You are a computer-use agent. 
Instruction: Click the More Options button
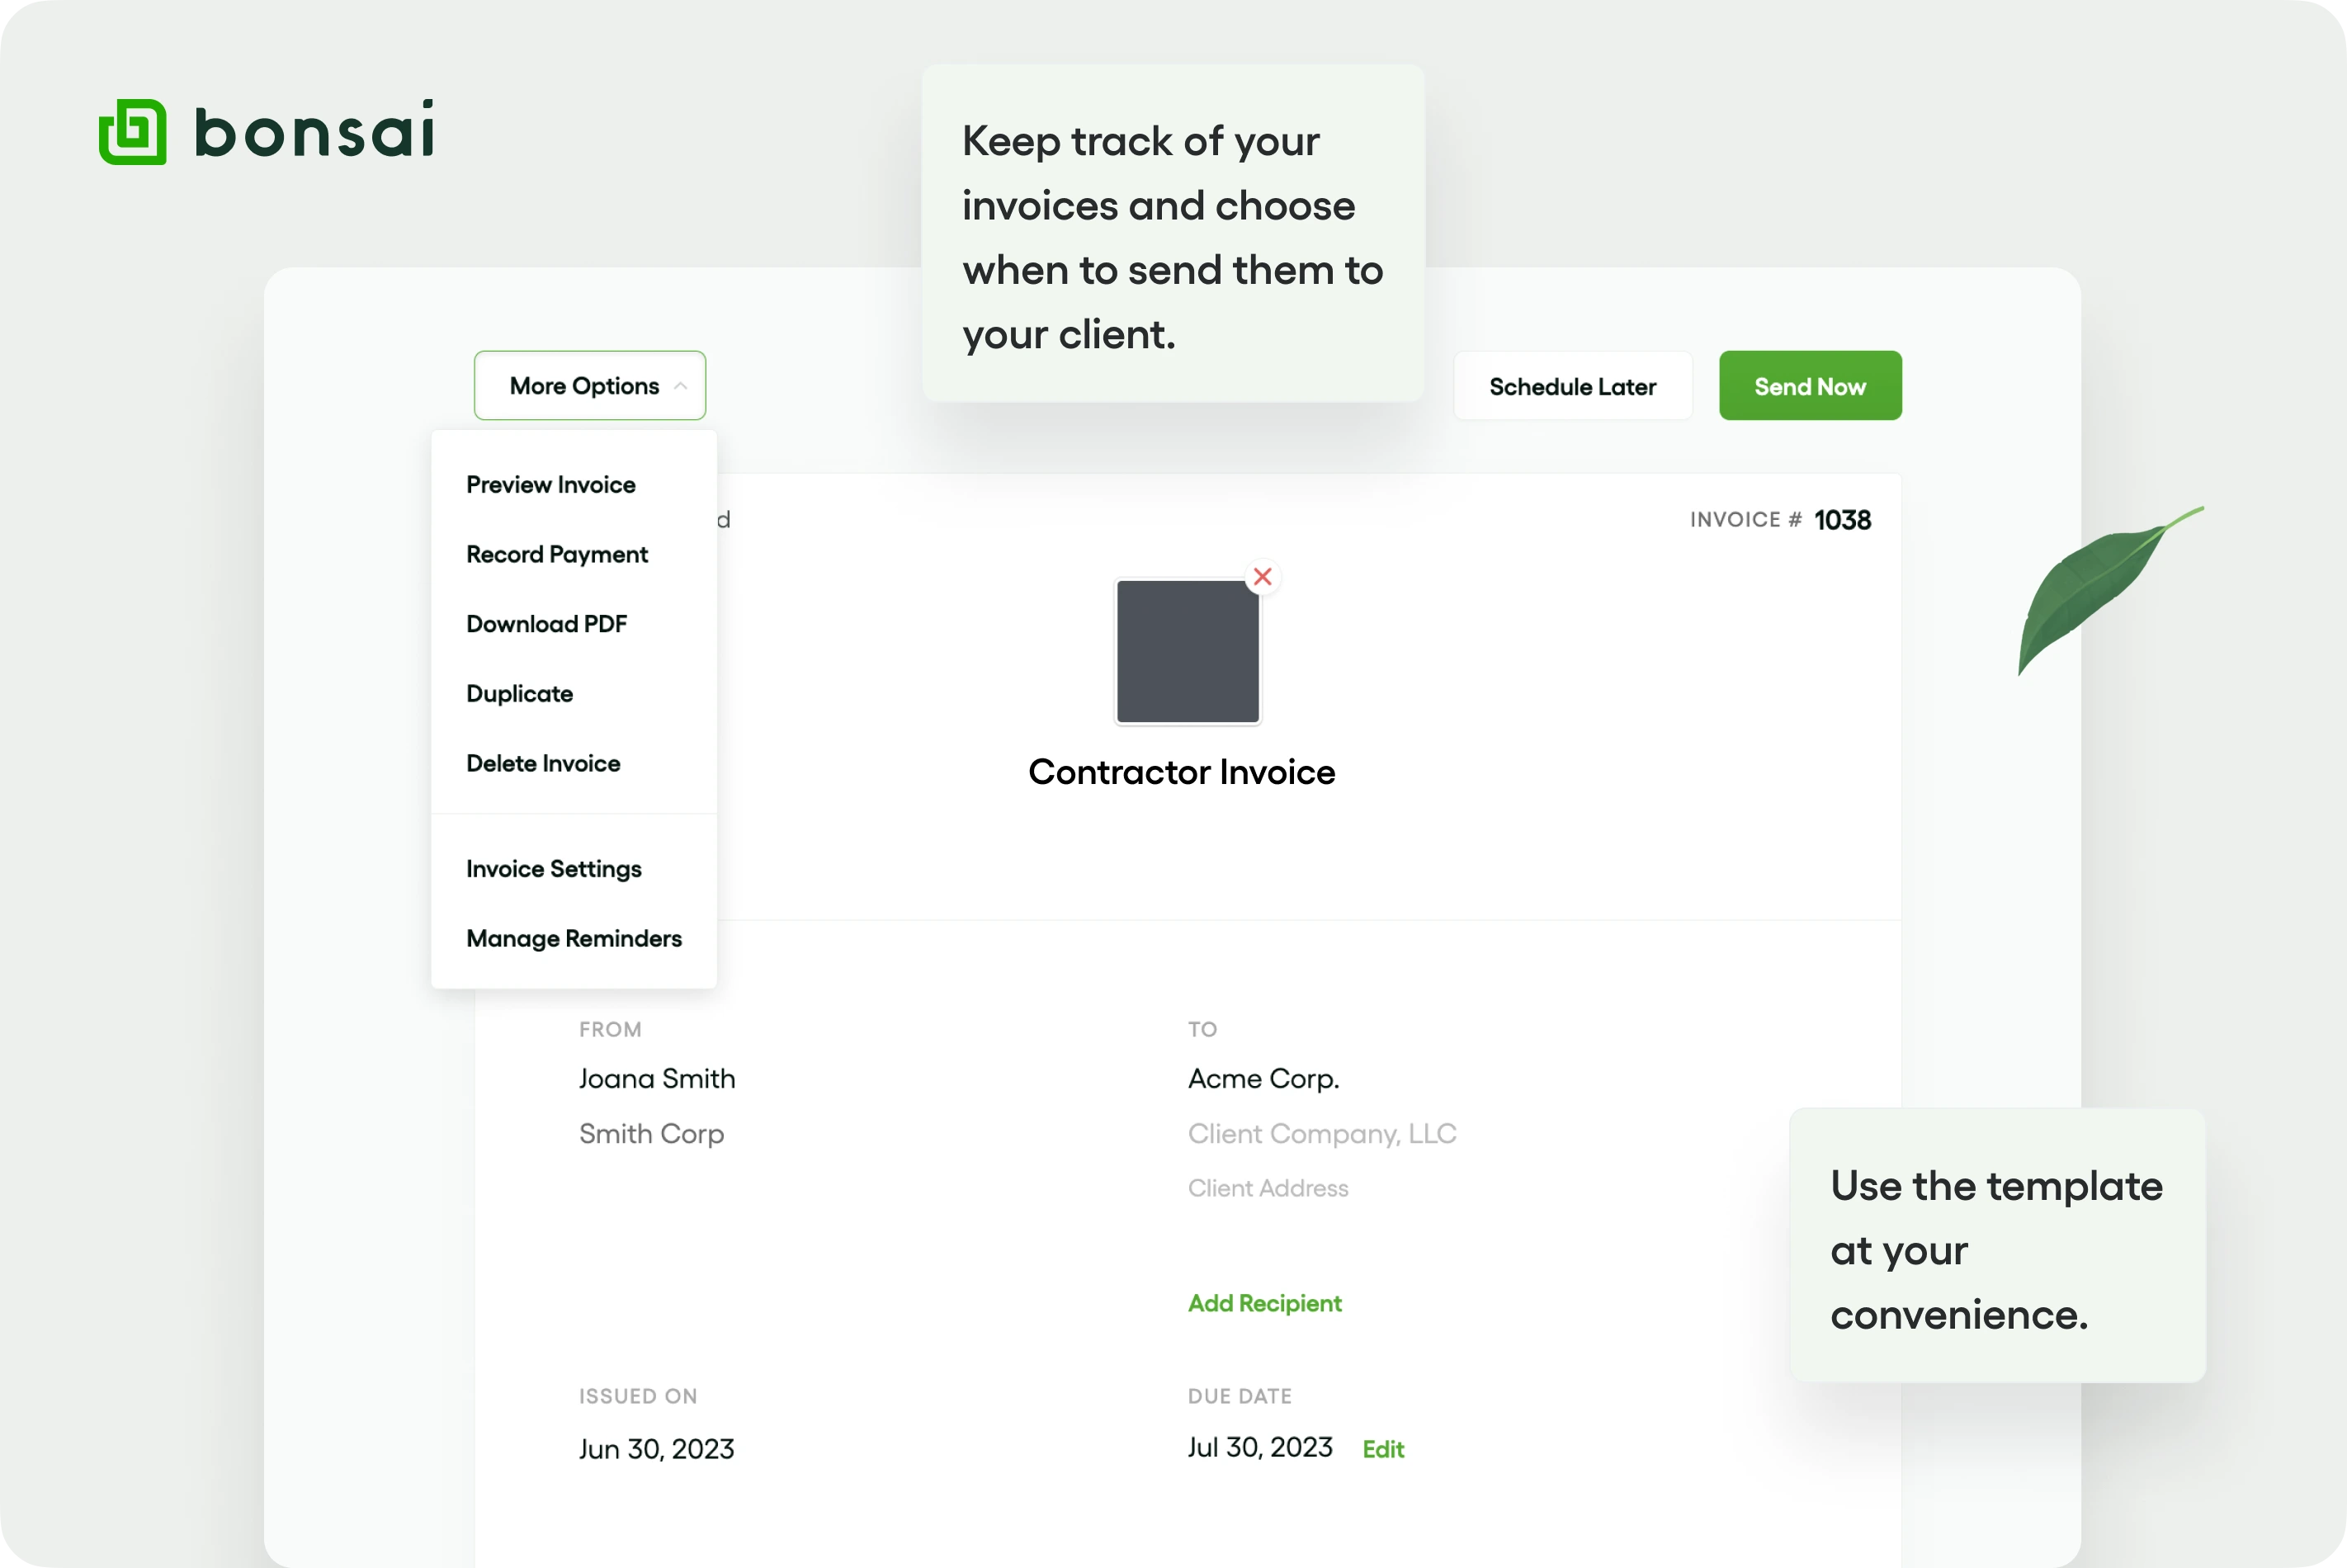tap(584, 386)
